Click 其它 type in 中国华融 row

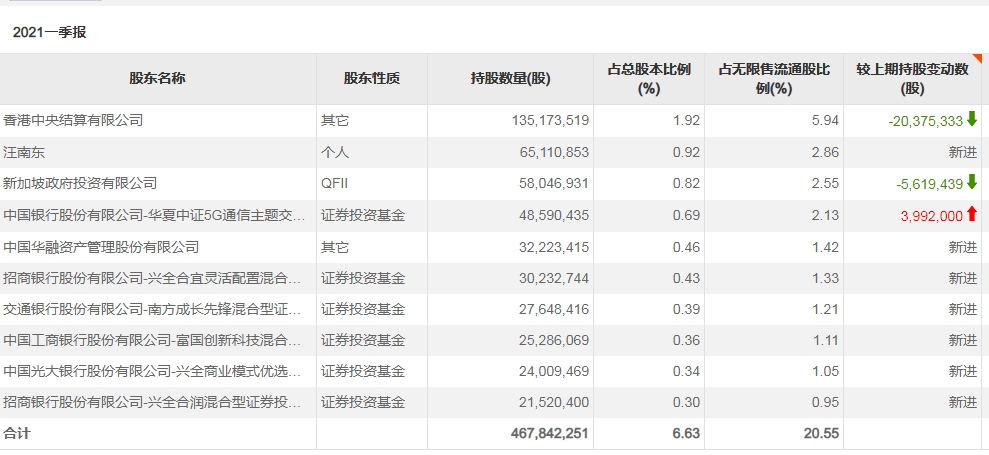[335, 247]
